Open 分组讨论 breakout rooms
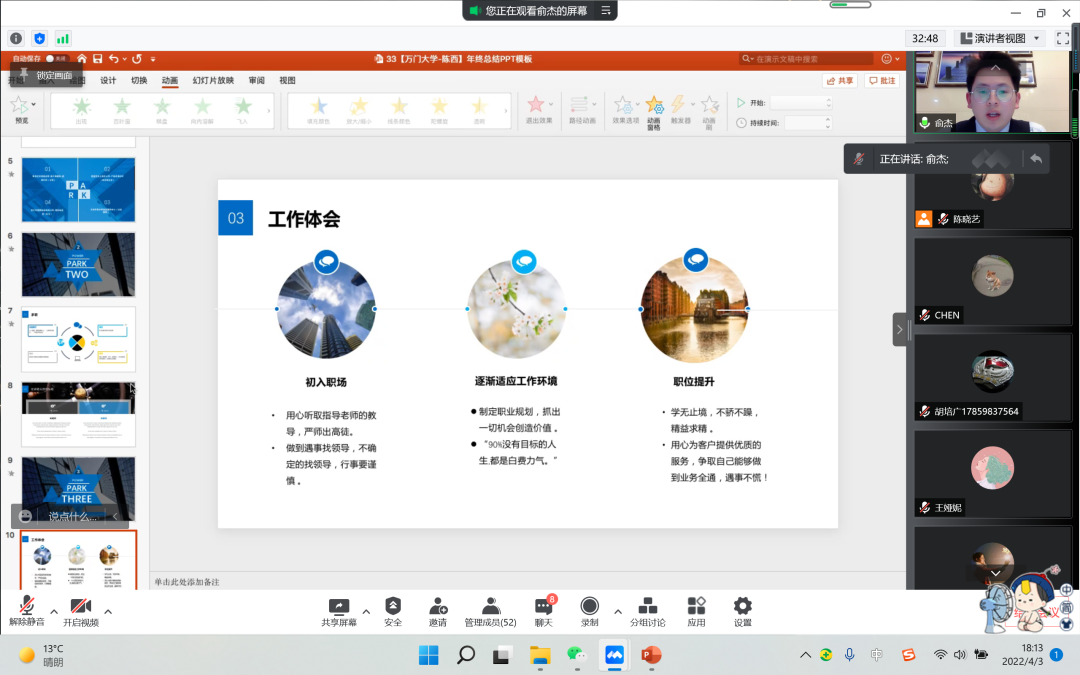The width and height of the screenshot is (1080, 675). click(x=648, y=611)
